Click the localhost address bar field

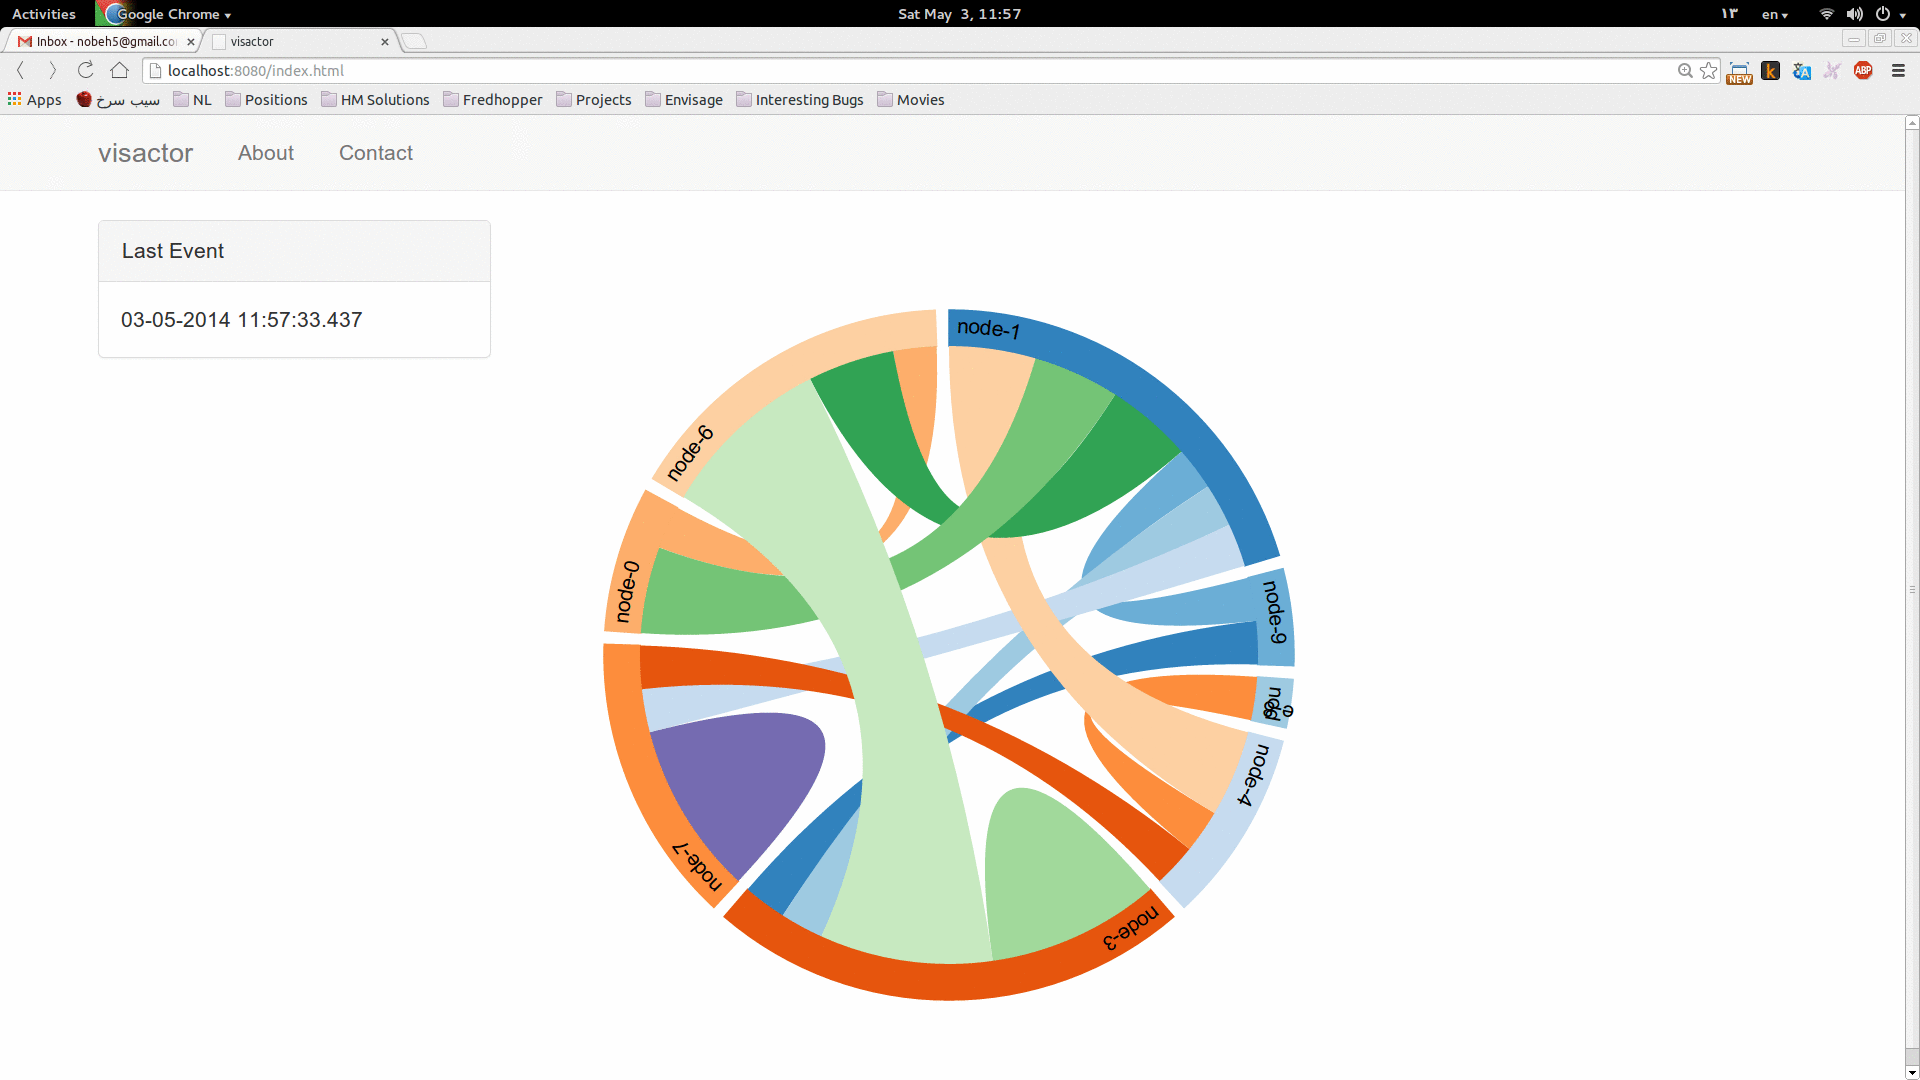900,70
